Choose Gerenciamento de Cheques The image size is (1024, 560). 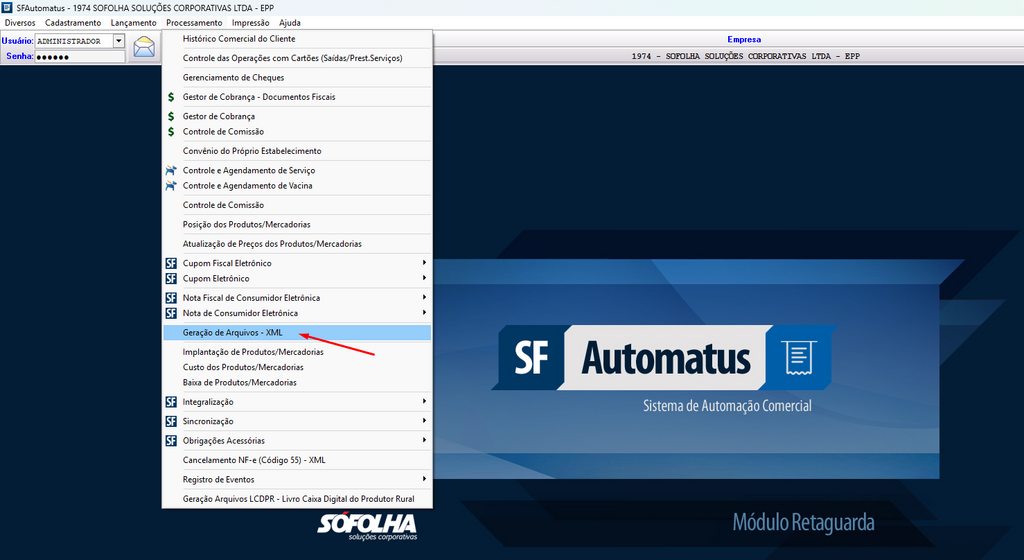(x=233, y=78)
